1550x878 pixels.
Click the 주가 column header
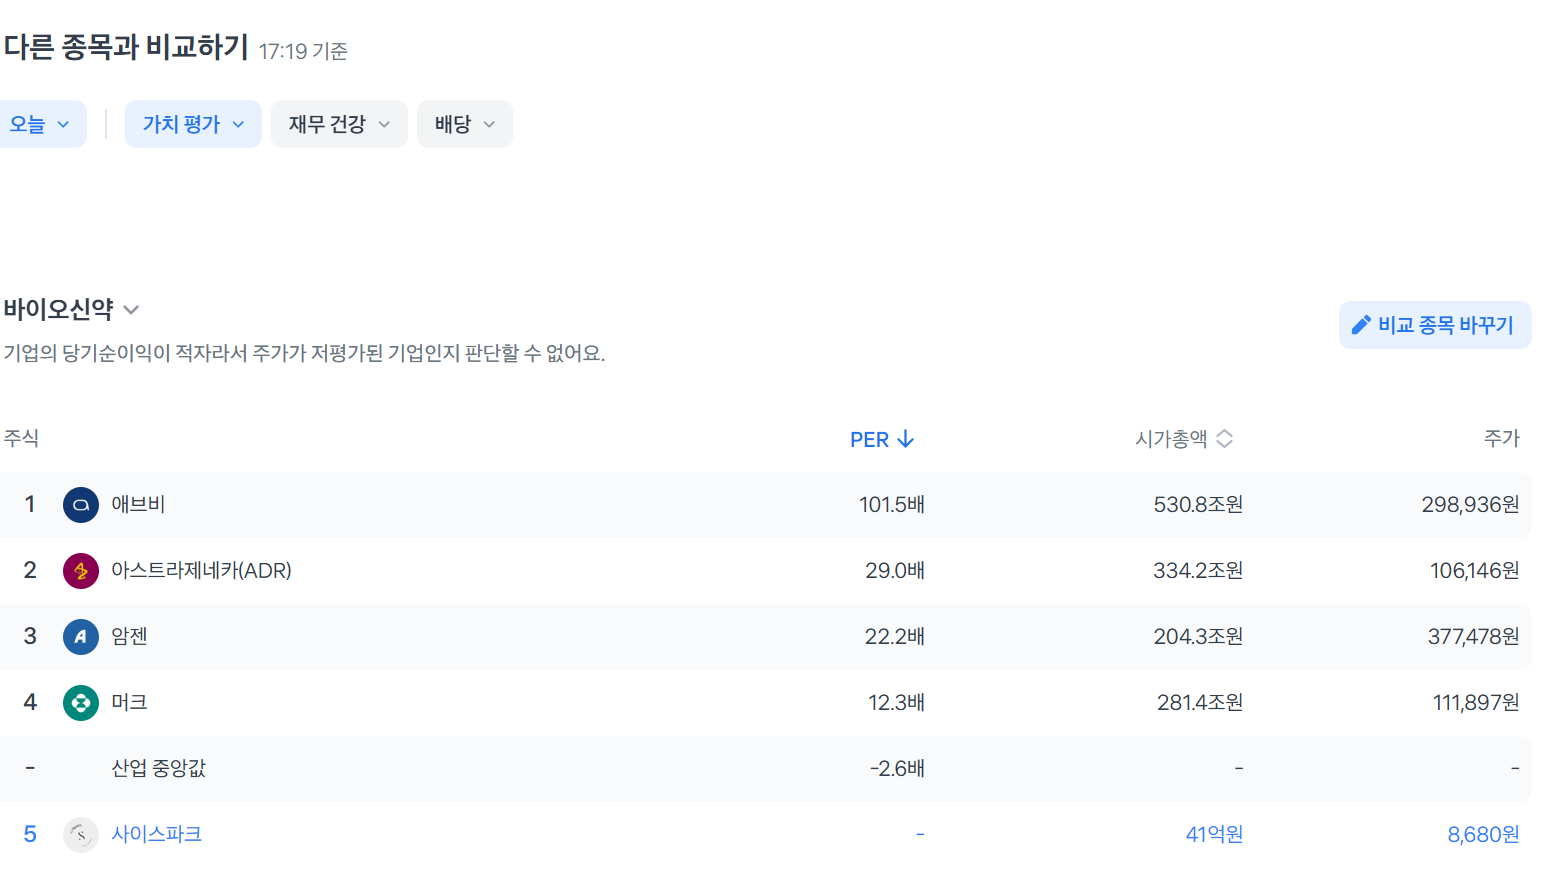1501,438
